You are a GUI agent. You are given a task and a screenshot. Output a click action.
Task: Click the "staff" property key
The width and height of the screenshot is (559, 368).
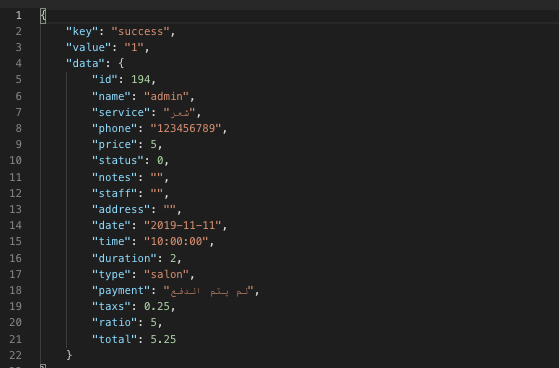coord(114,193)
